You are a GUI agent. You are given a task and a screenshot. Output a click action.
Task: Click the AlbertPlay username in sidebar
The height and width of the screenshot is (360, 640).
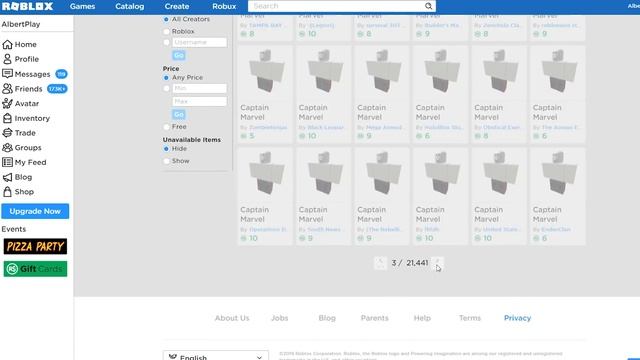(21, 24)
